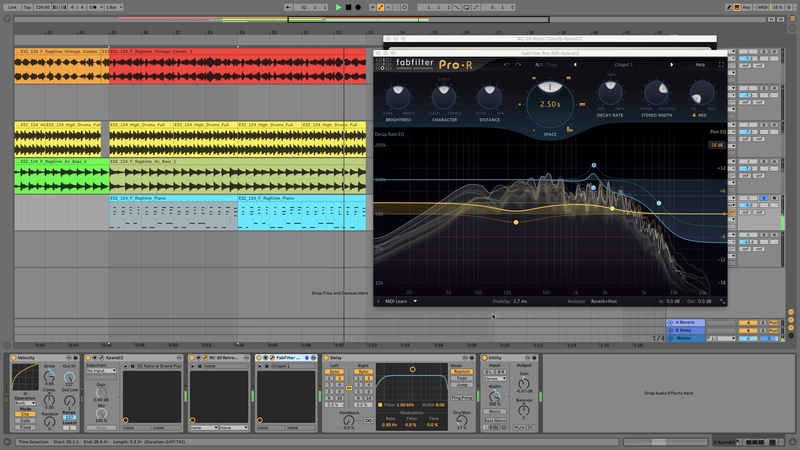The image size is (800, 450).
Task: Click the Stop button in transport
Action: click(x=348, y=7)
